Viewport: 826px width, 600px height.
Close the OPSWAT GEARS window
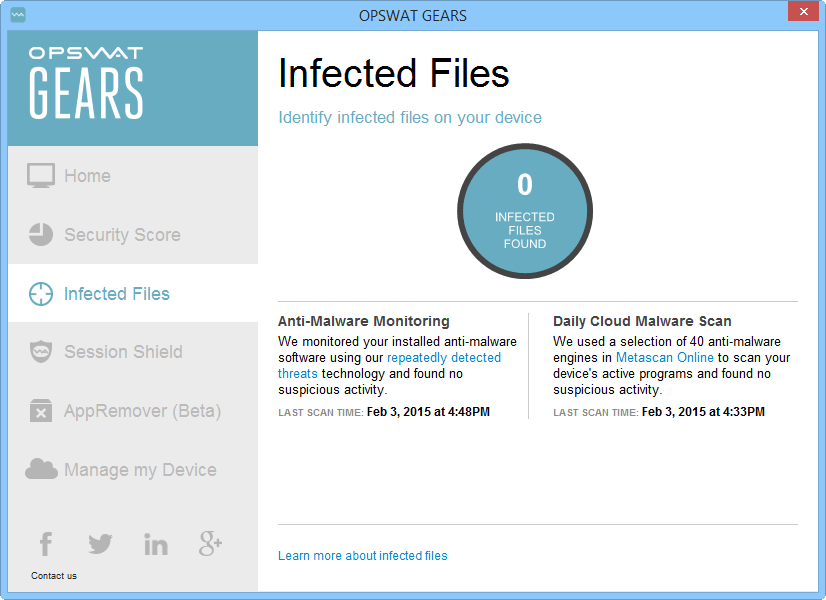803,11
